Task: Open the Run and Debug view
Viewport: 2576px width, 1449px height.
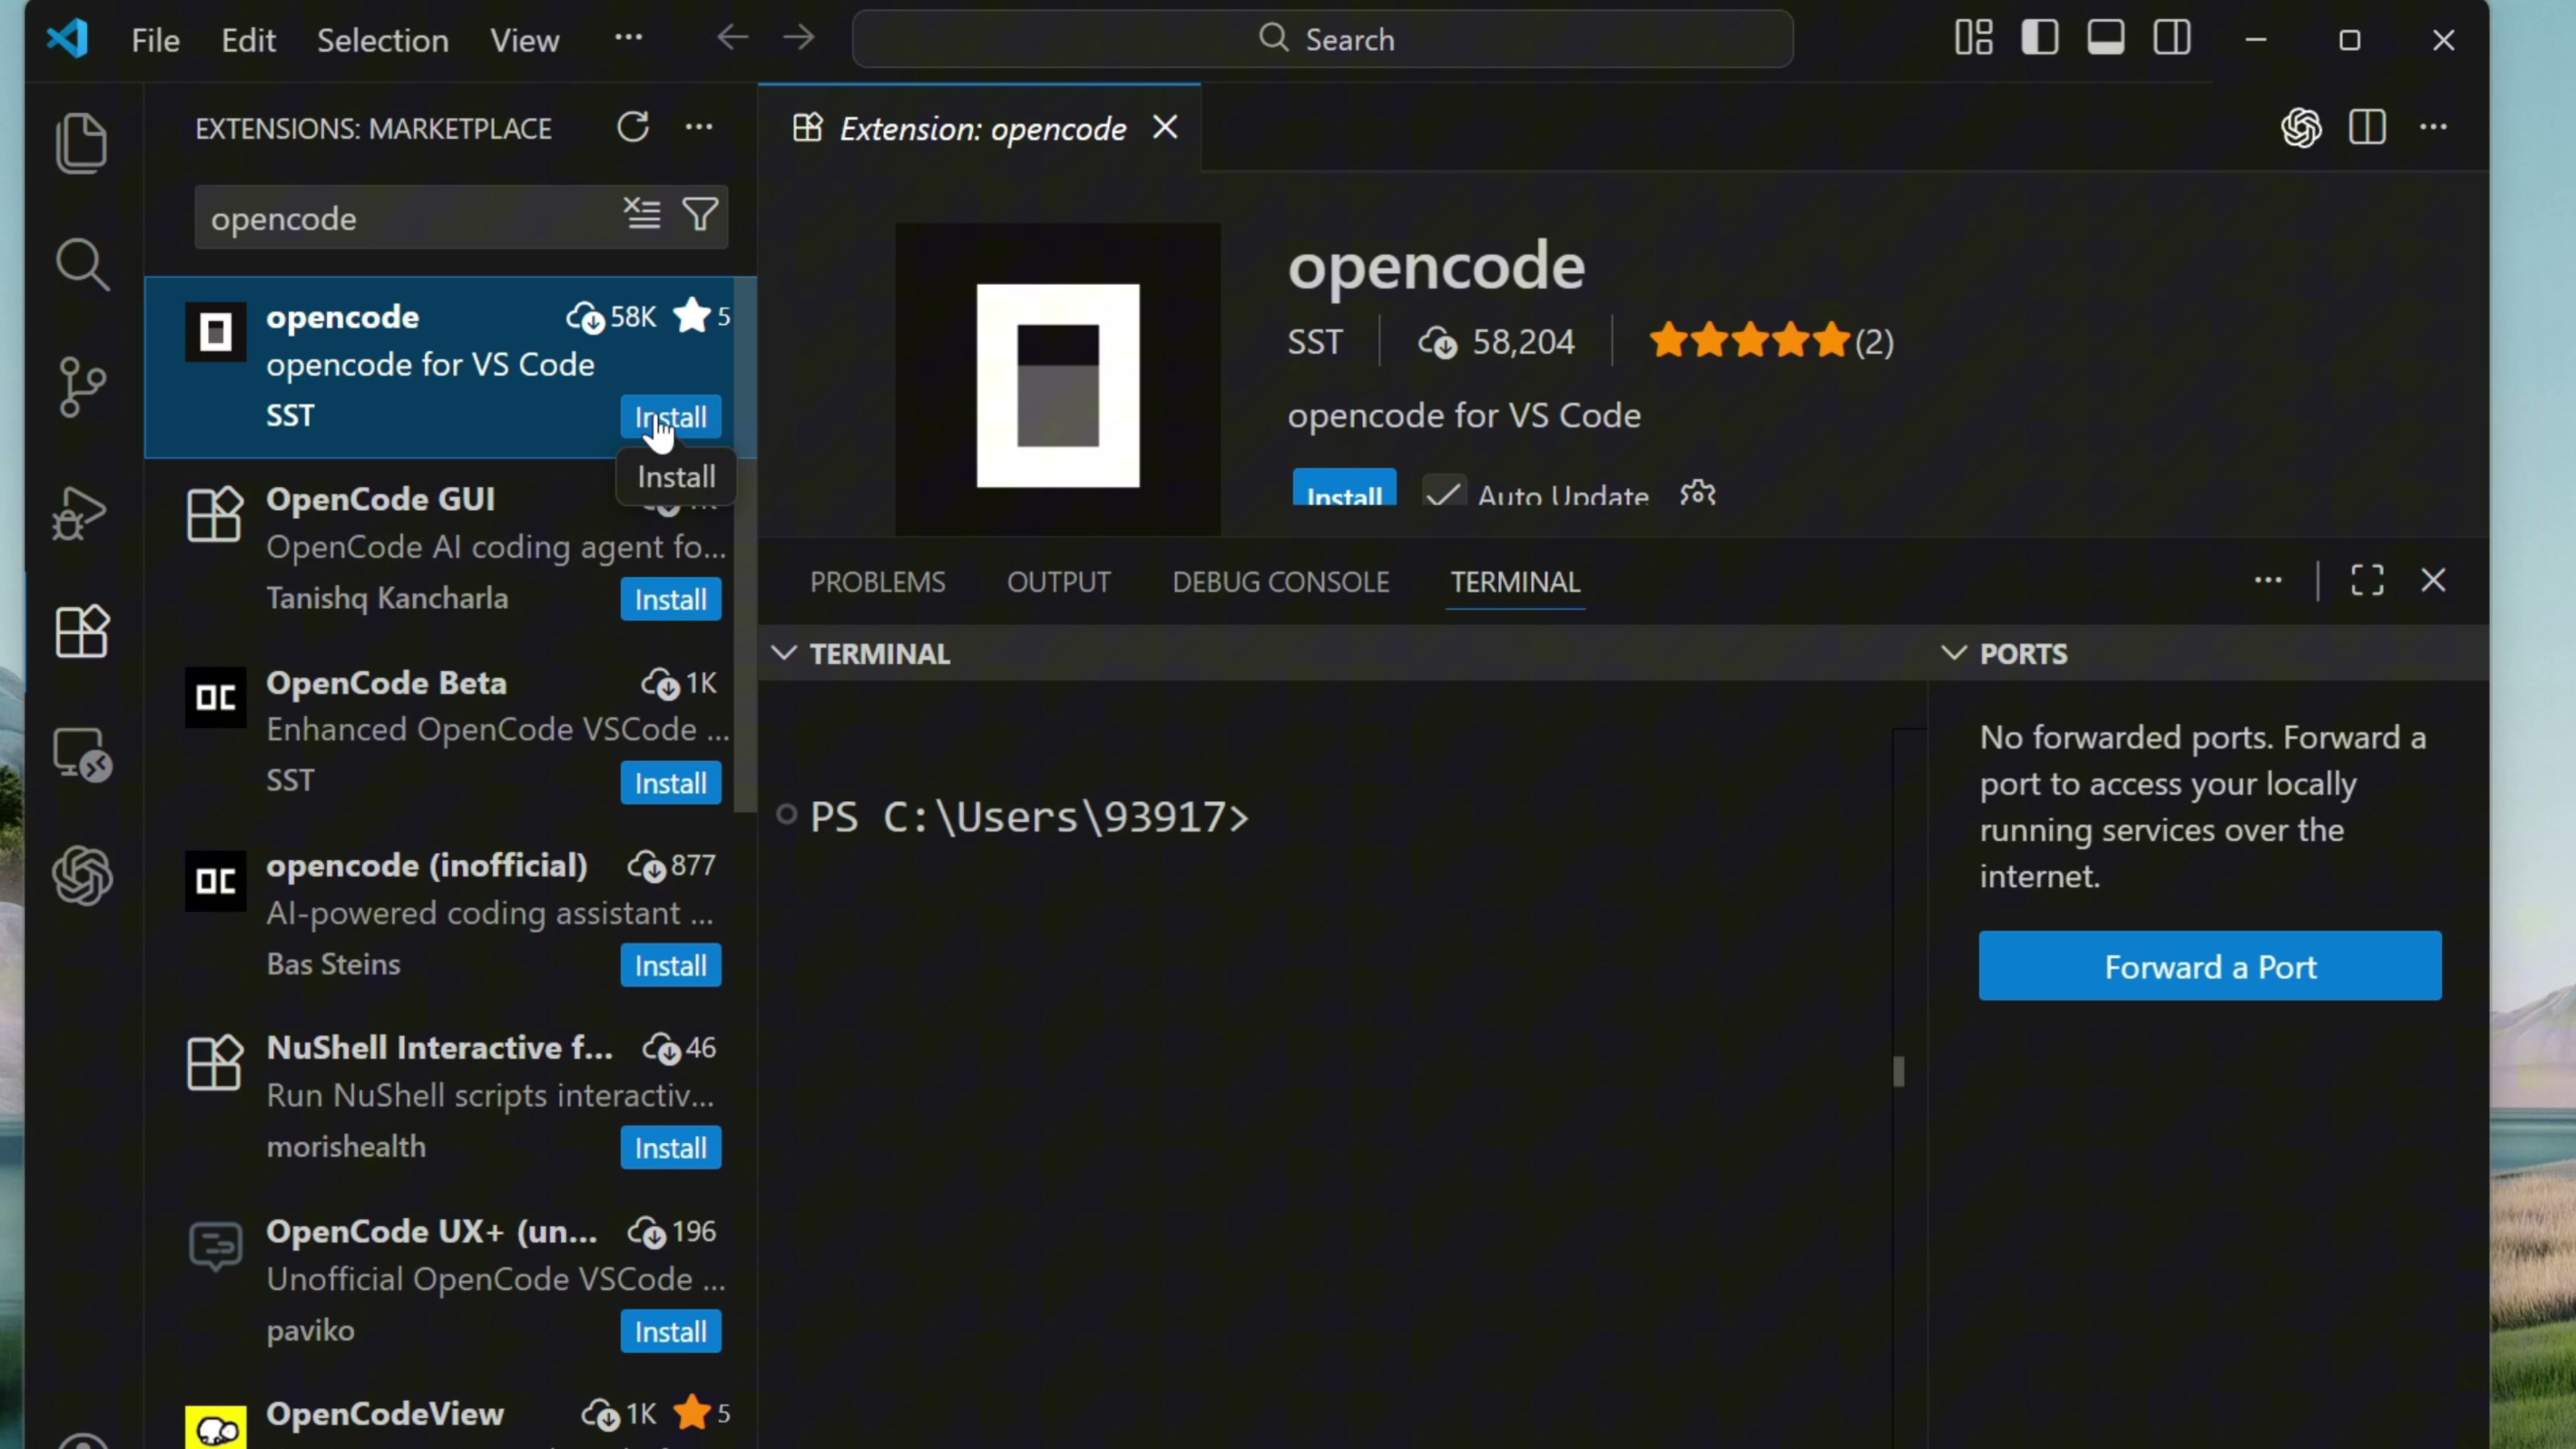Action: 80,512
